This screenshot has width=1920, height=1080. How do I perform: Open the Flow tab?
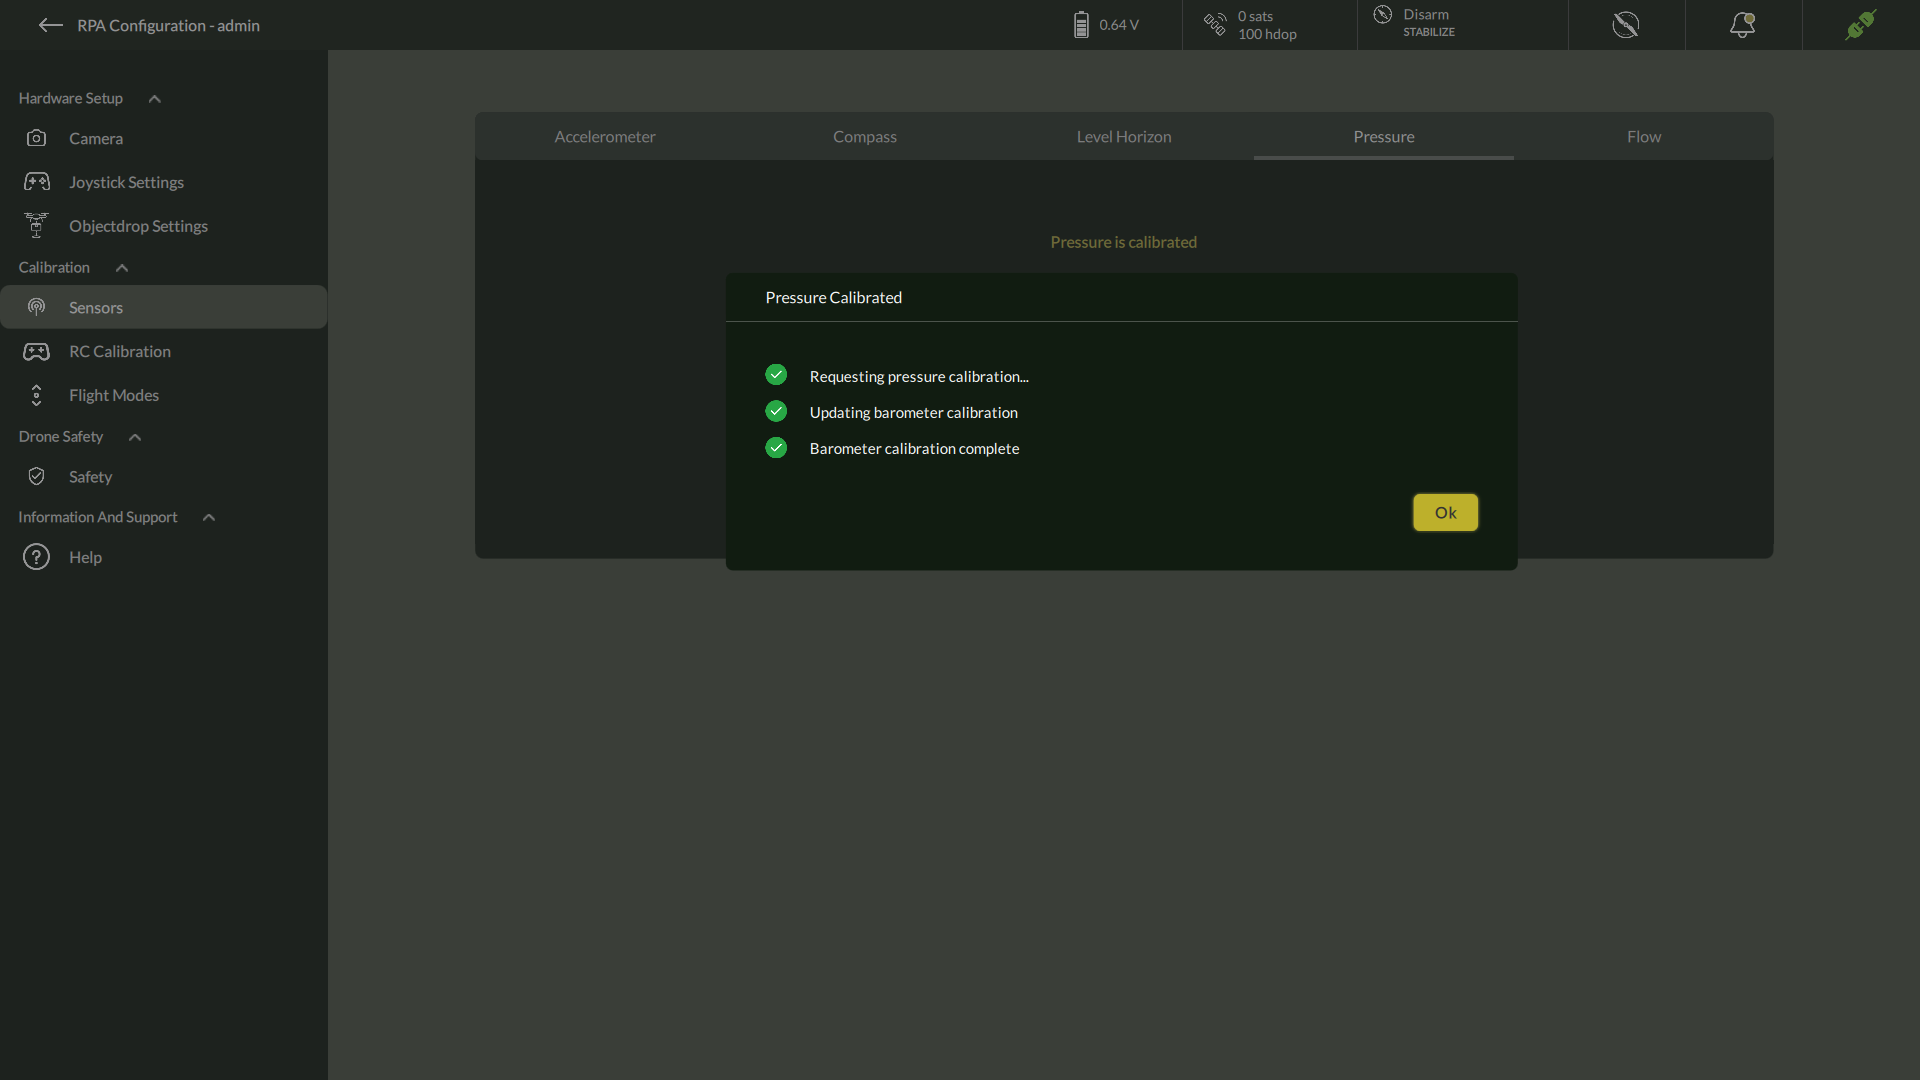coord(1644,136)
